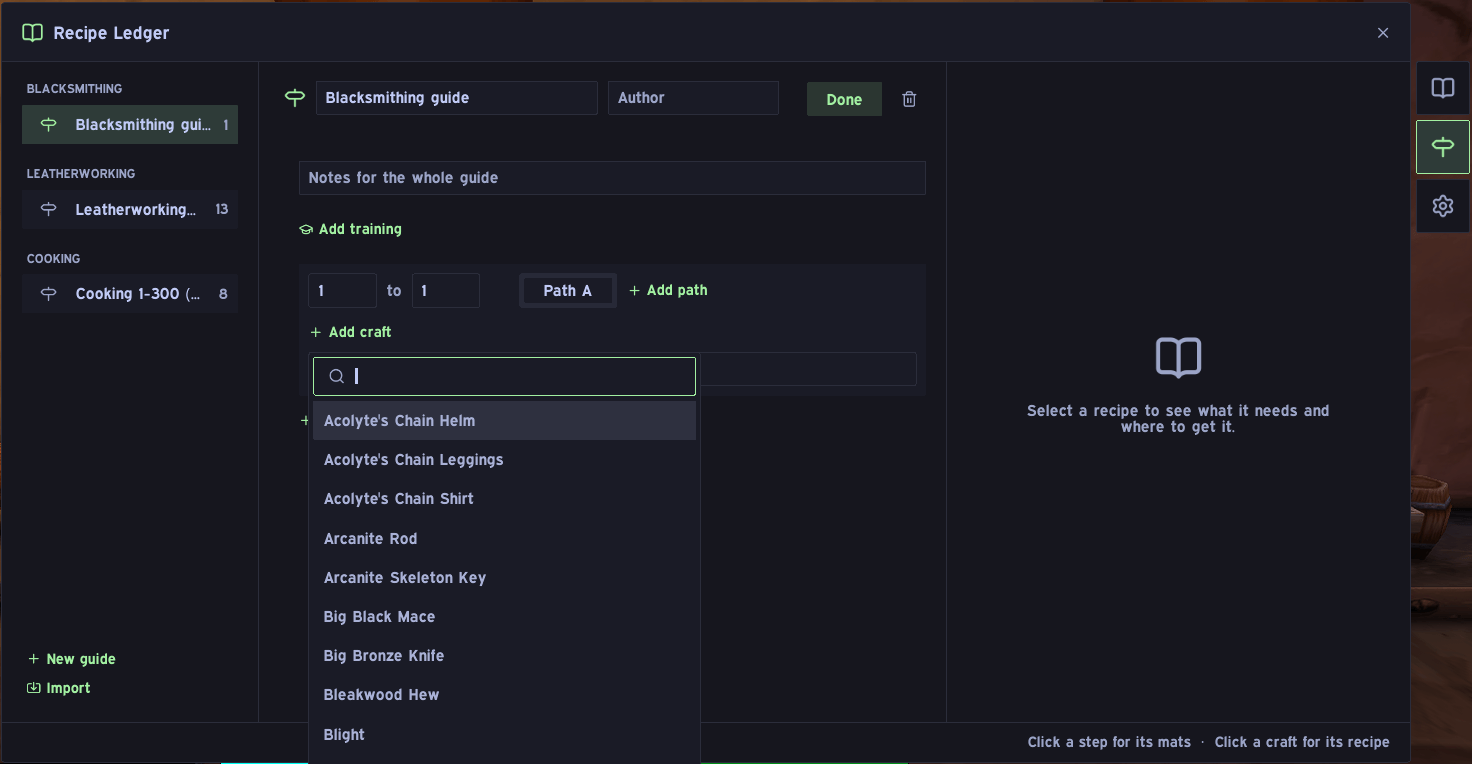Choose Acolyte's Chain Helm from the list
The image size is (1472, 764).
coord(504,421)
